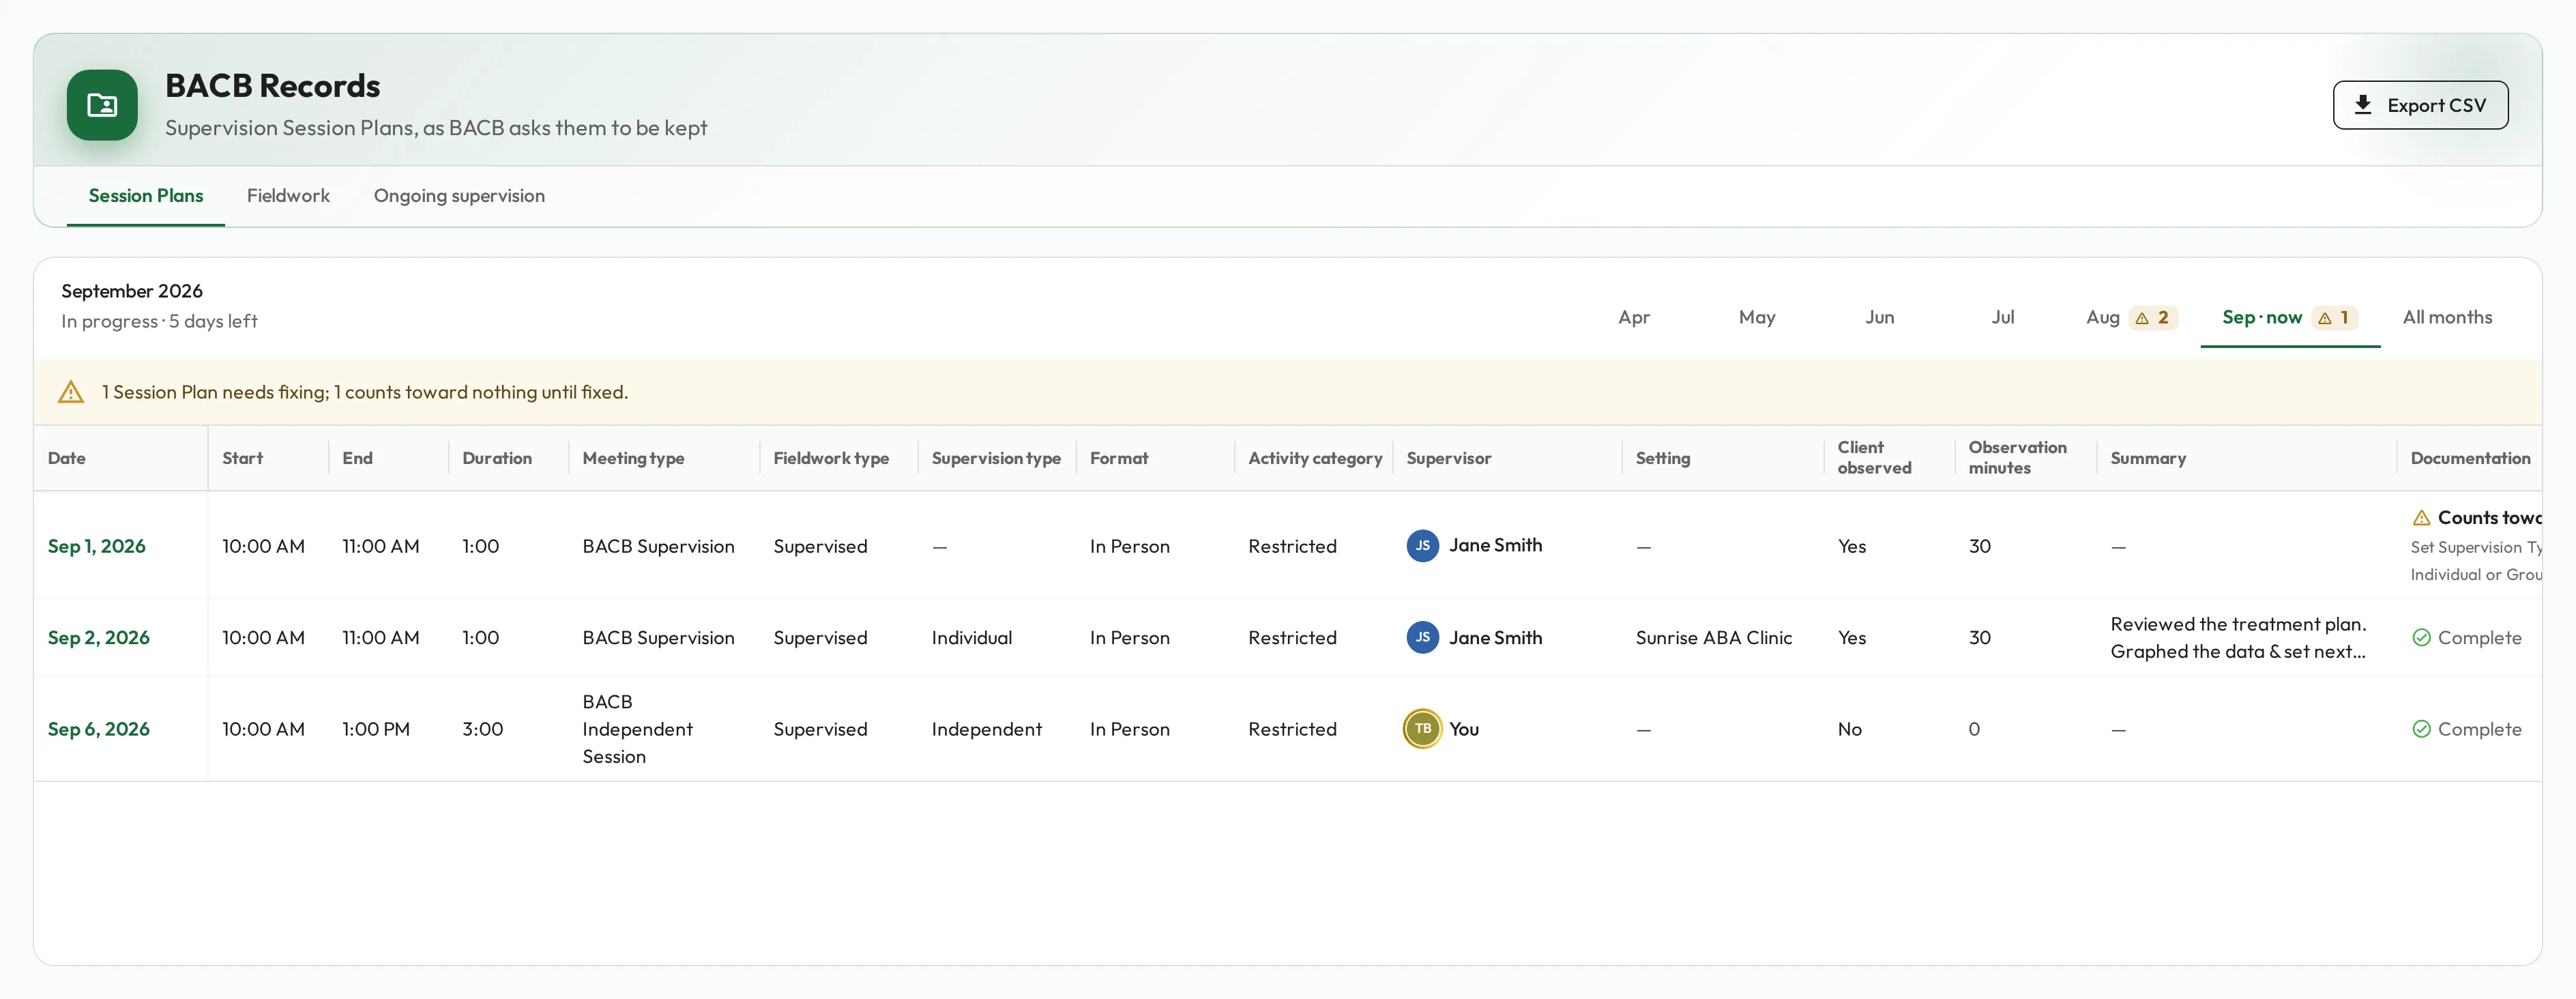Open the Sep 1, 2026 session
This screenshot has height=999, width=2576.
[97, 546]
